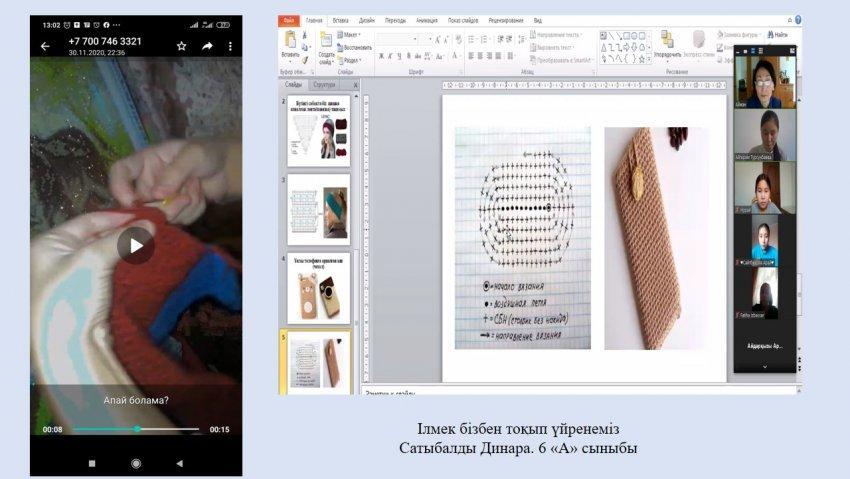Click the Copy icon in clipboard group
Image resolution: width=850 pixels, height=479 pixels.
click(305, 47)
